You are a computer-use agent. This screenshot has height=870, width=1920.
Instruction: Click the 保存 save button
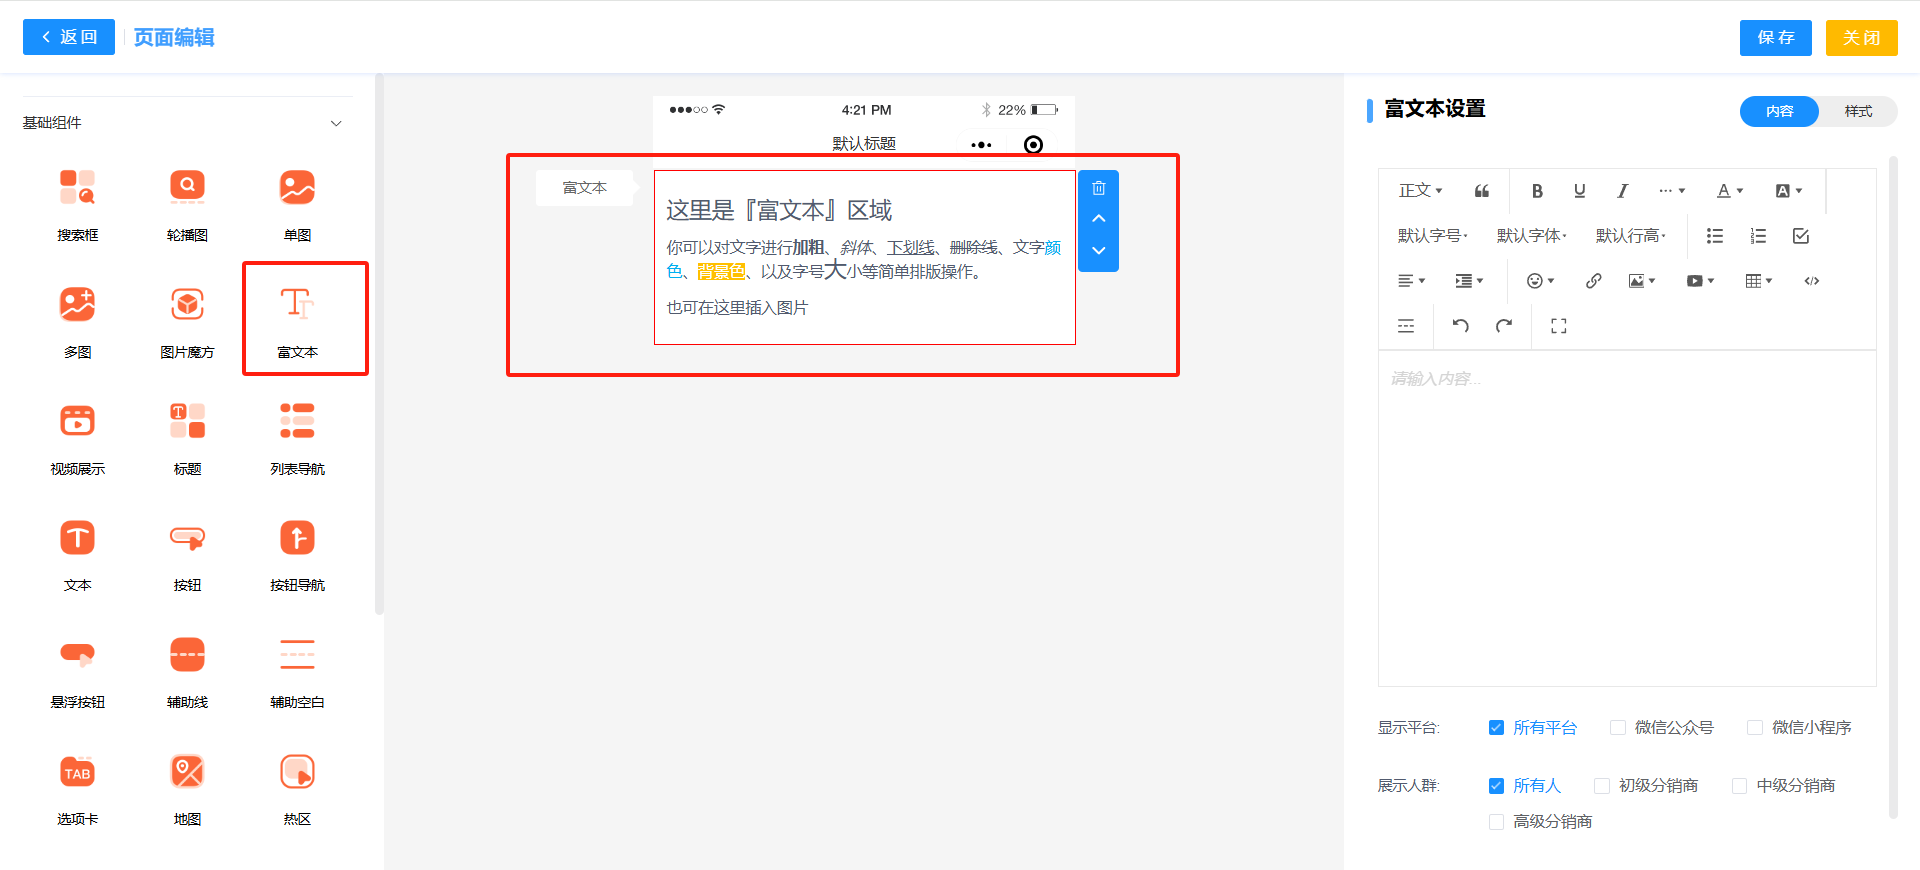coord(1775,38)
